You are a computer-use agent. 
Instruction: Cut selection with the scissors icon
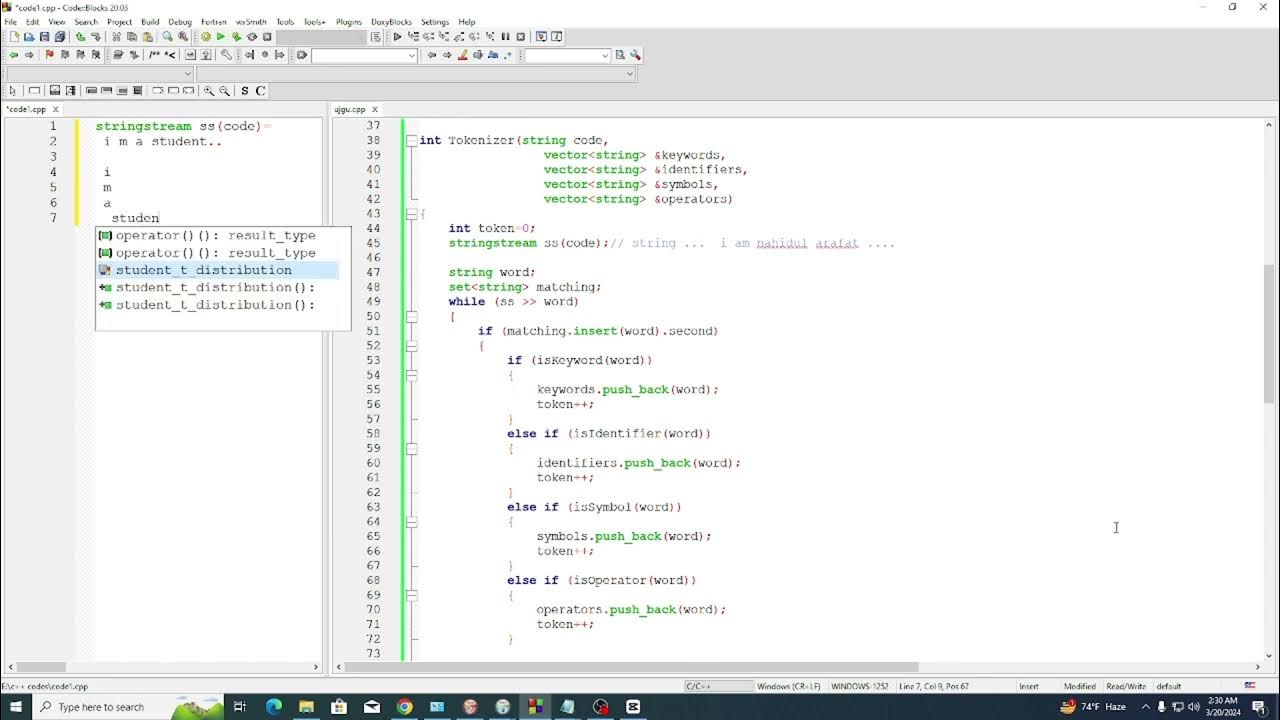point(116,37)
